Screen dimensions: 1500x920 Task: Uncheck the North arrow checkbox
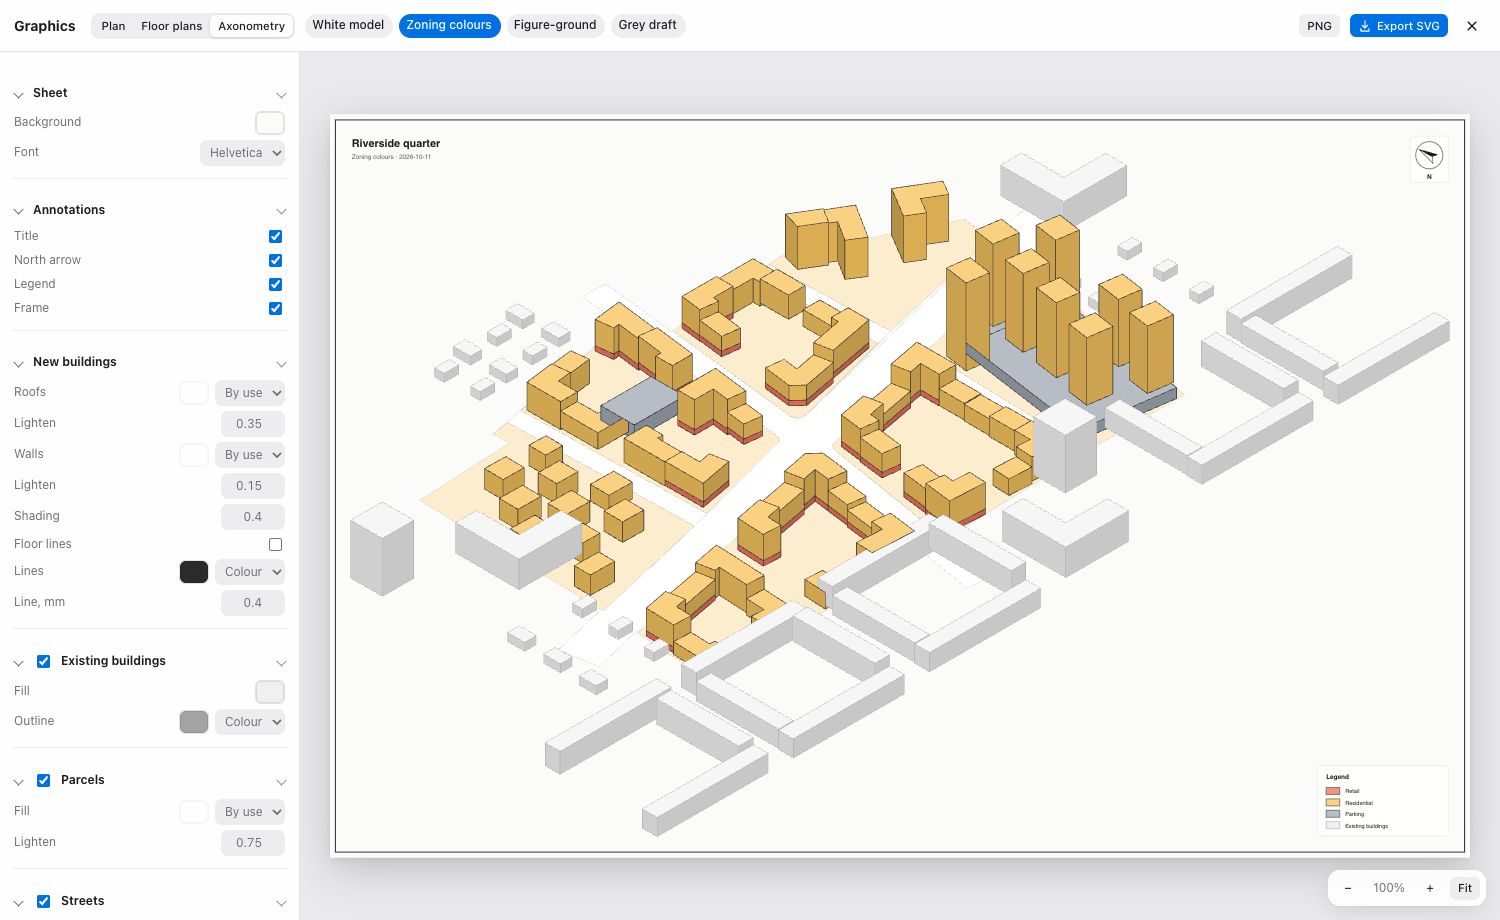(275, 260)
